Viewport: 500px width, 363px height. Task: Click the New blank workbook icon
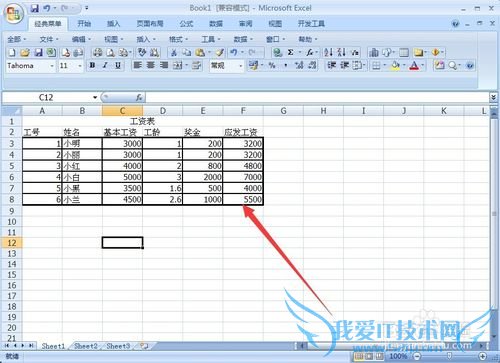[x=12, y=52]
